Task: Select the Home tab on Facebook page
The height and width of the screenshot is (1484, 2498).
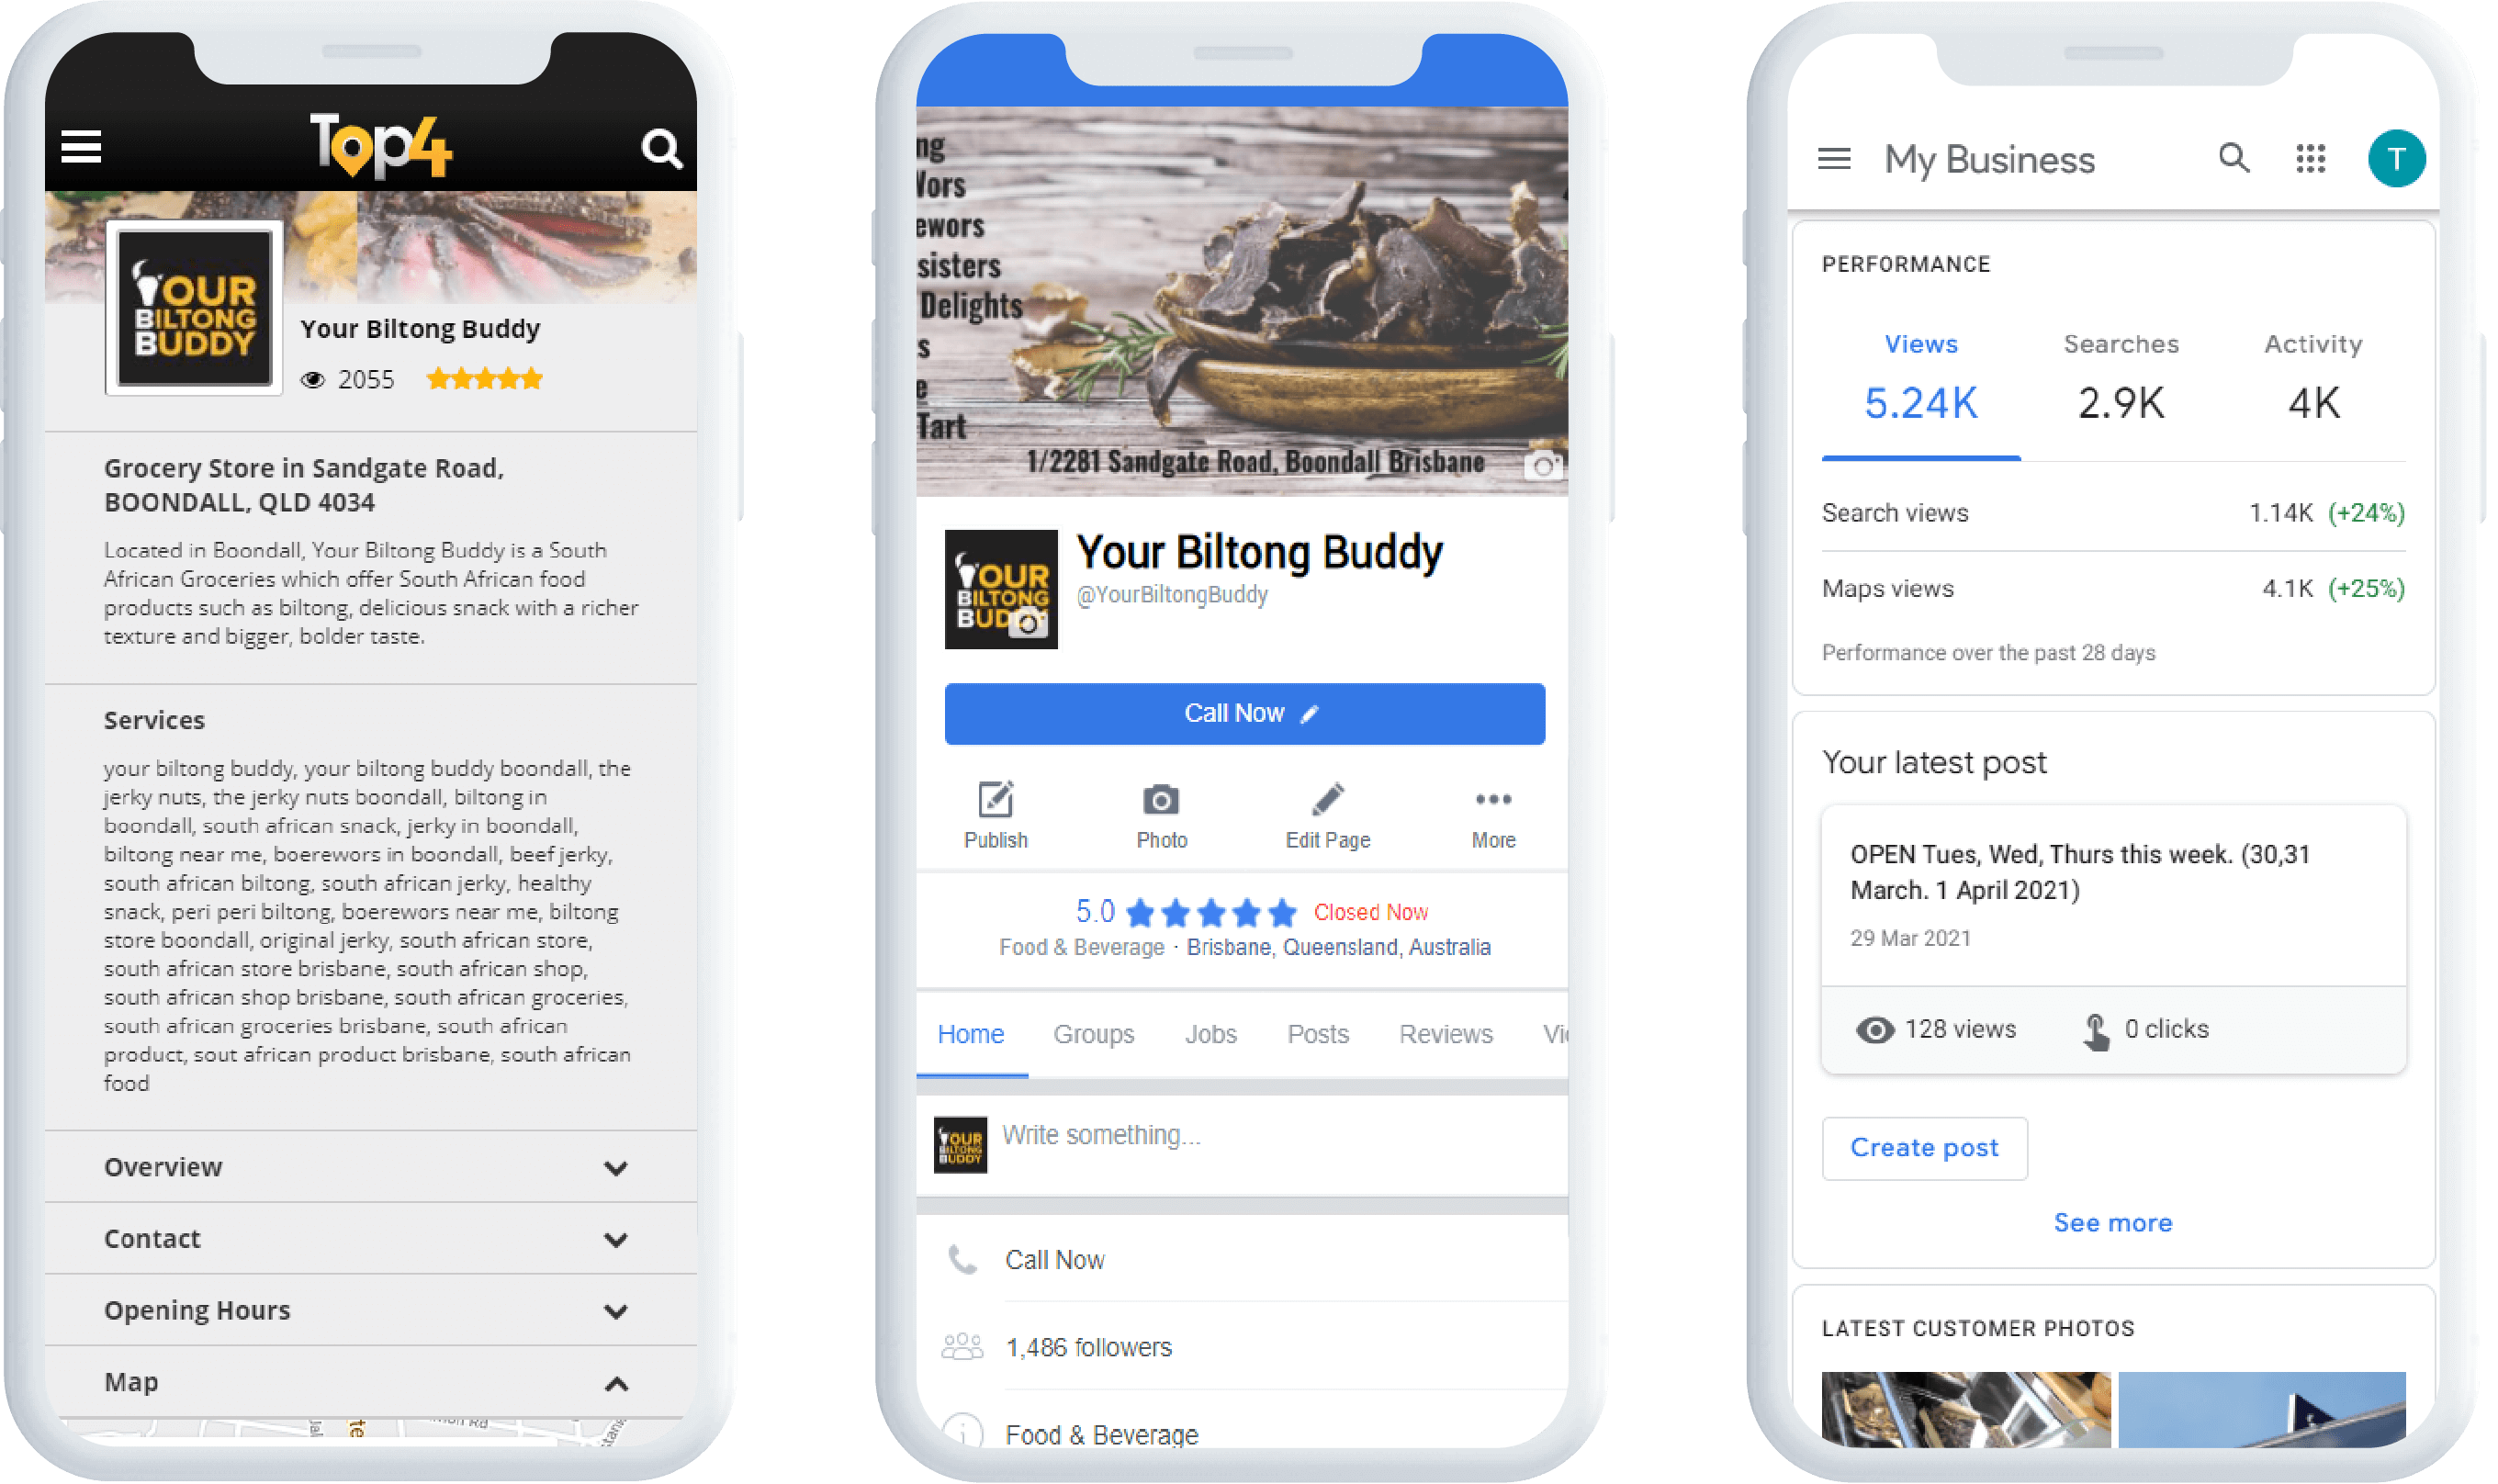Action: (970, 1033)
